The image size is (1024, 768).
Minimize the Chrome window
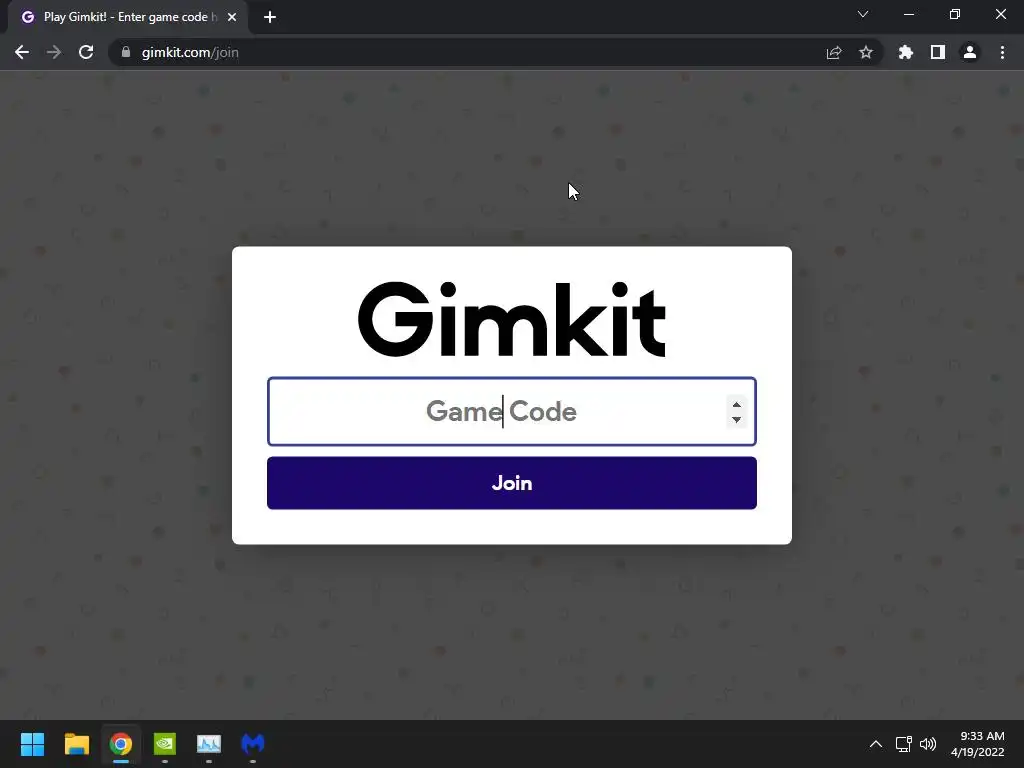[x=908, y=14]
